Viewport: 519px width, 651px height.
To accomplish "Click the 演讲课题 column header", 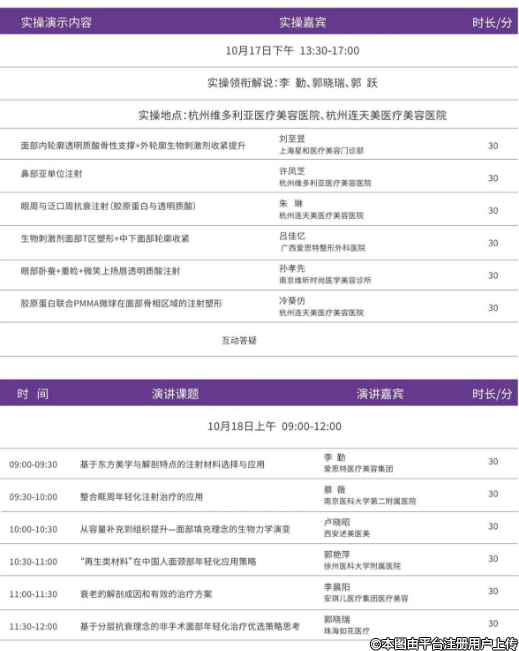I will (x=175, y=394).
